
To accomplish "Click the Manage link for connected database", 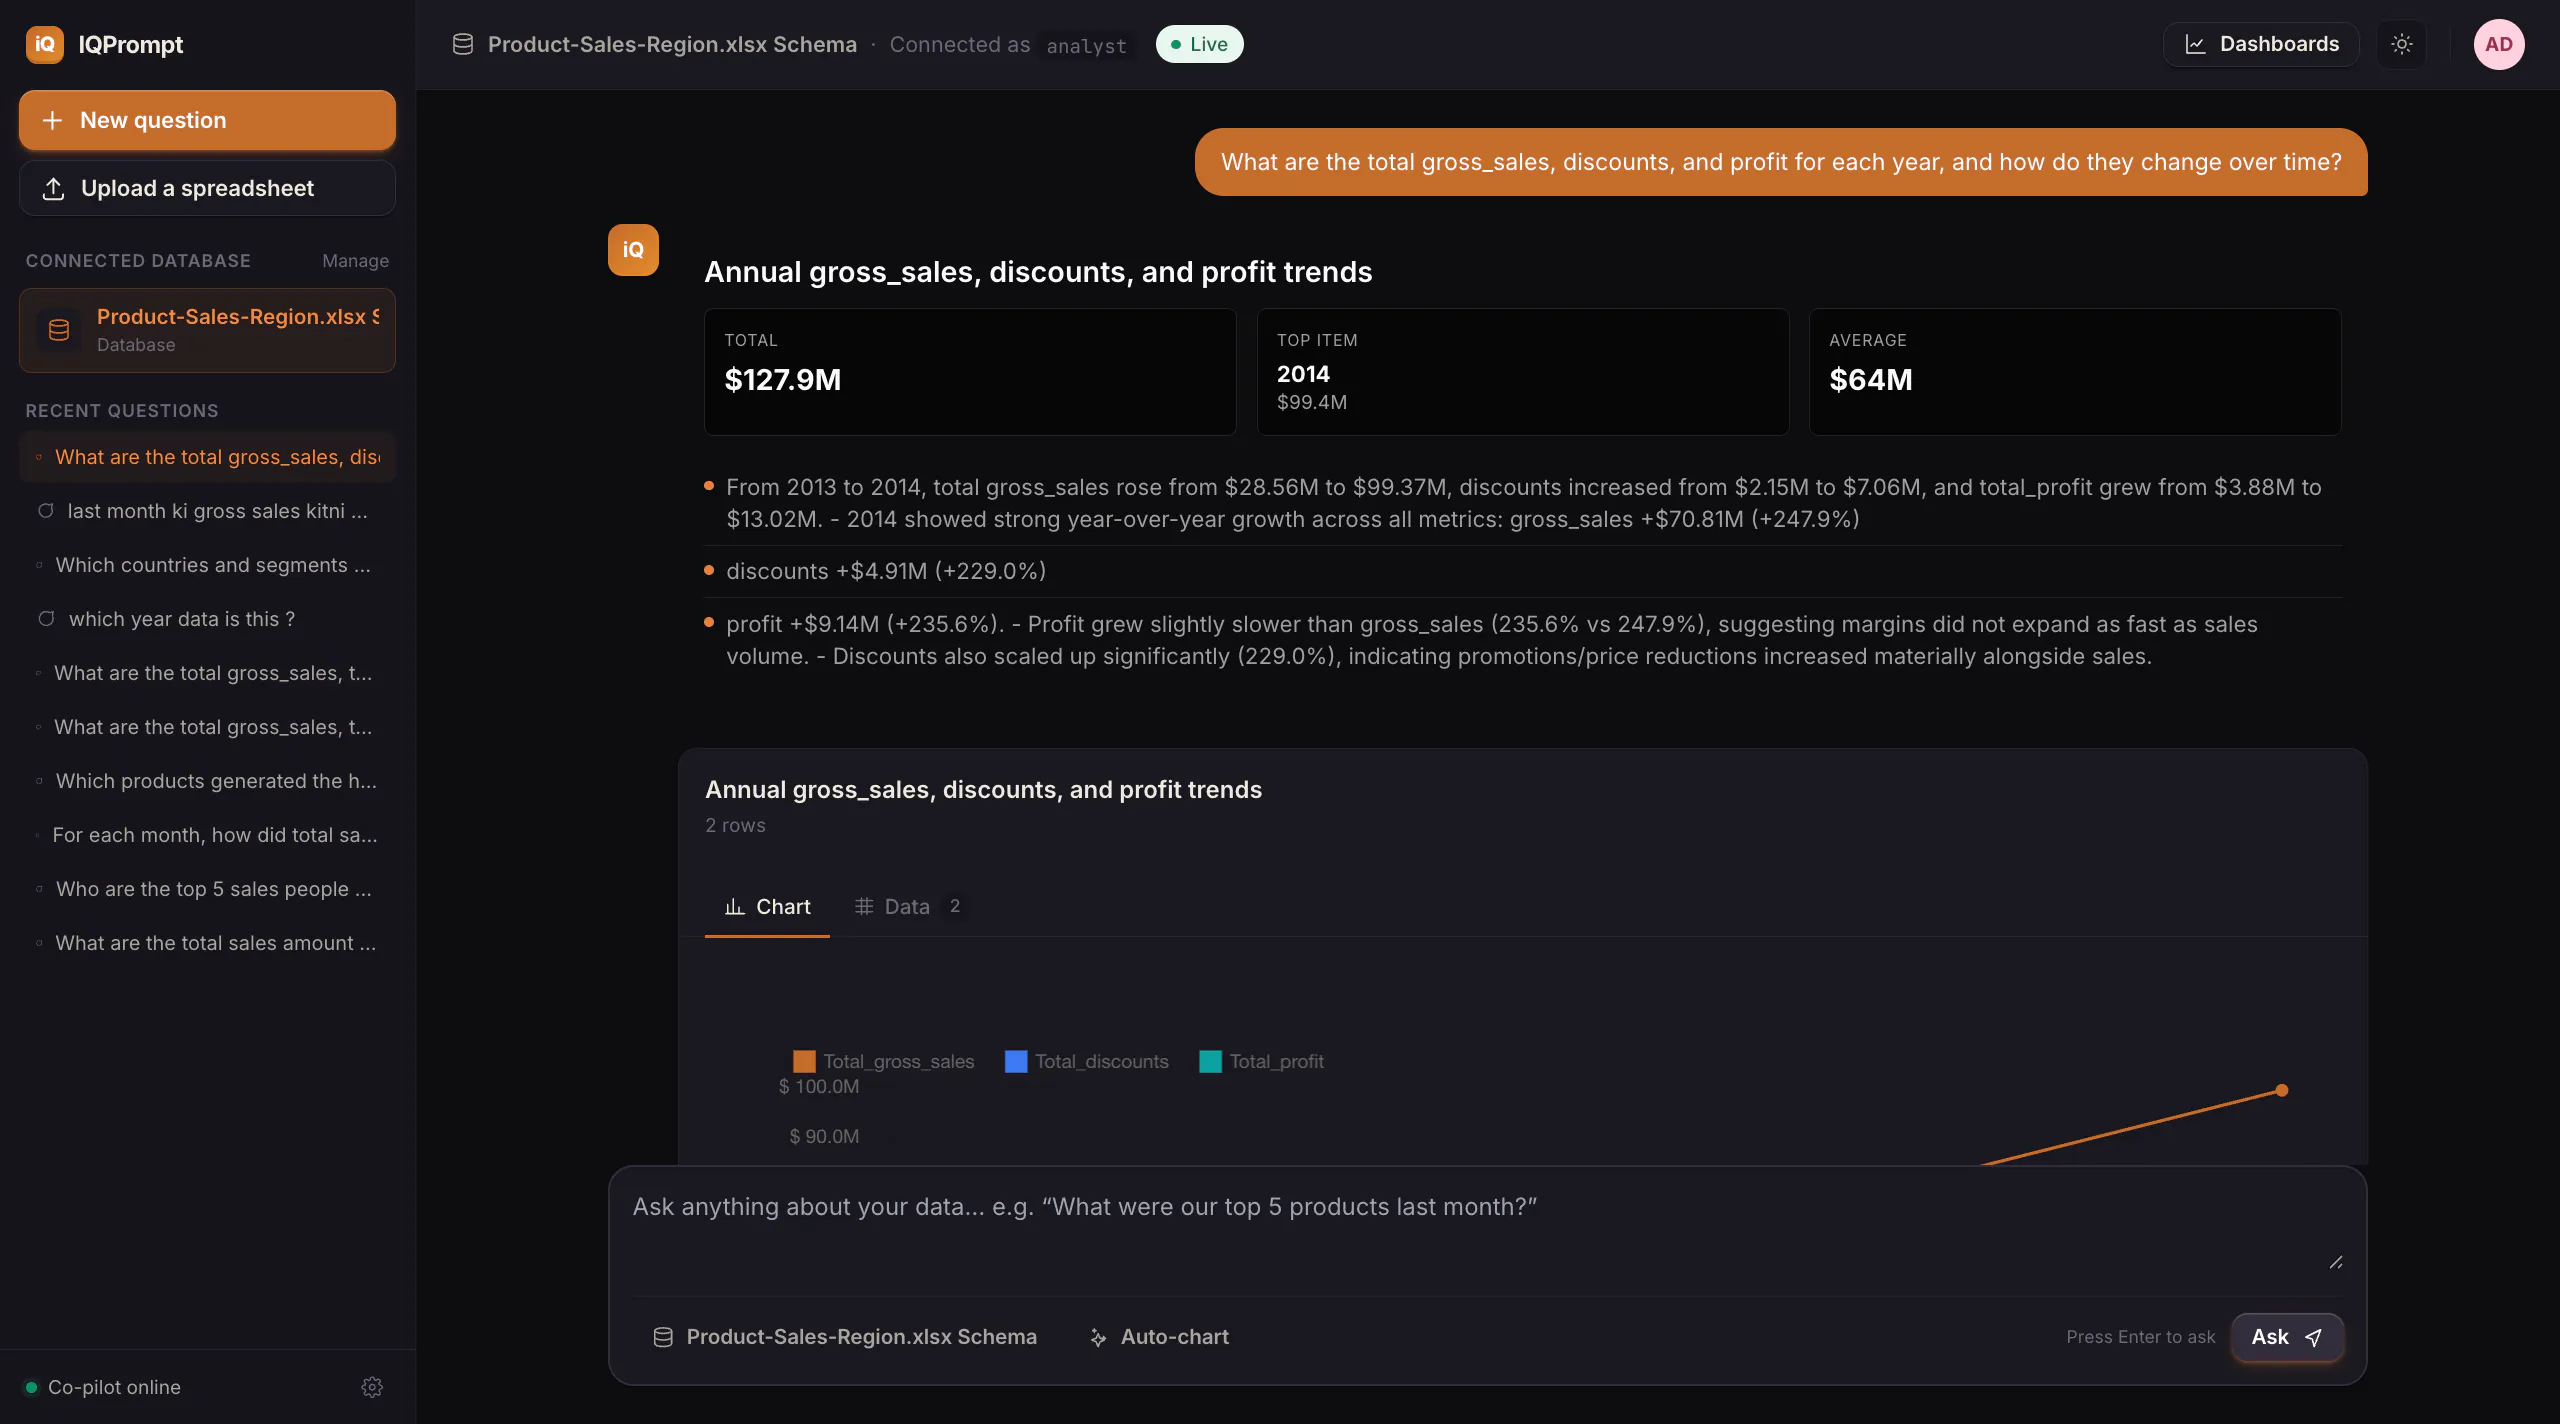I will tap(355, 261).
